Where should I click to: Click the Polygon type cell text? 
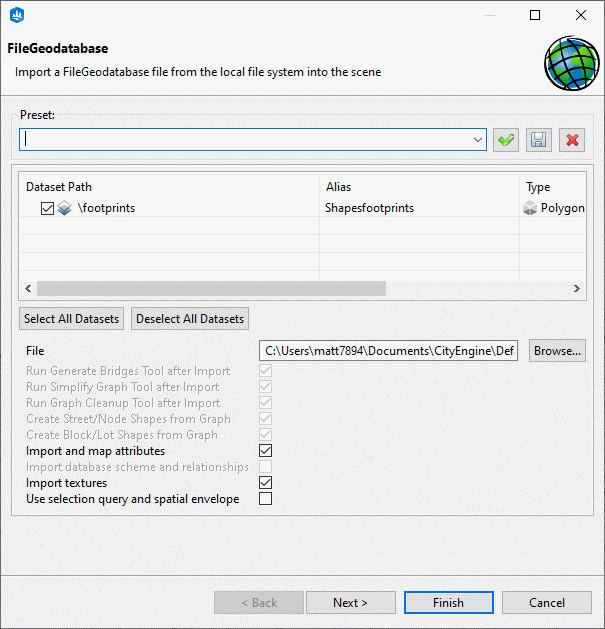click(x=562, y=208)
